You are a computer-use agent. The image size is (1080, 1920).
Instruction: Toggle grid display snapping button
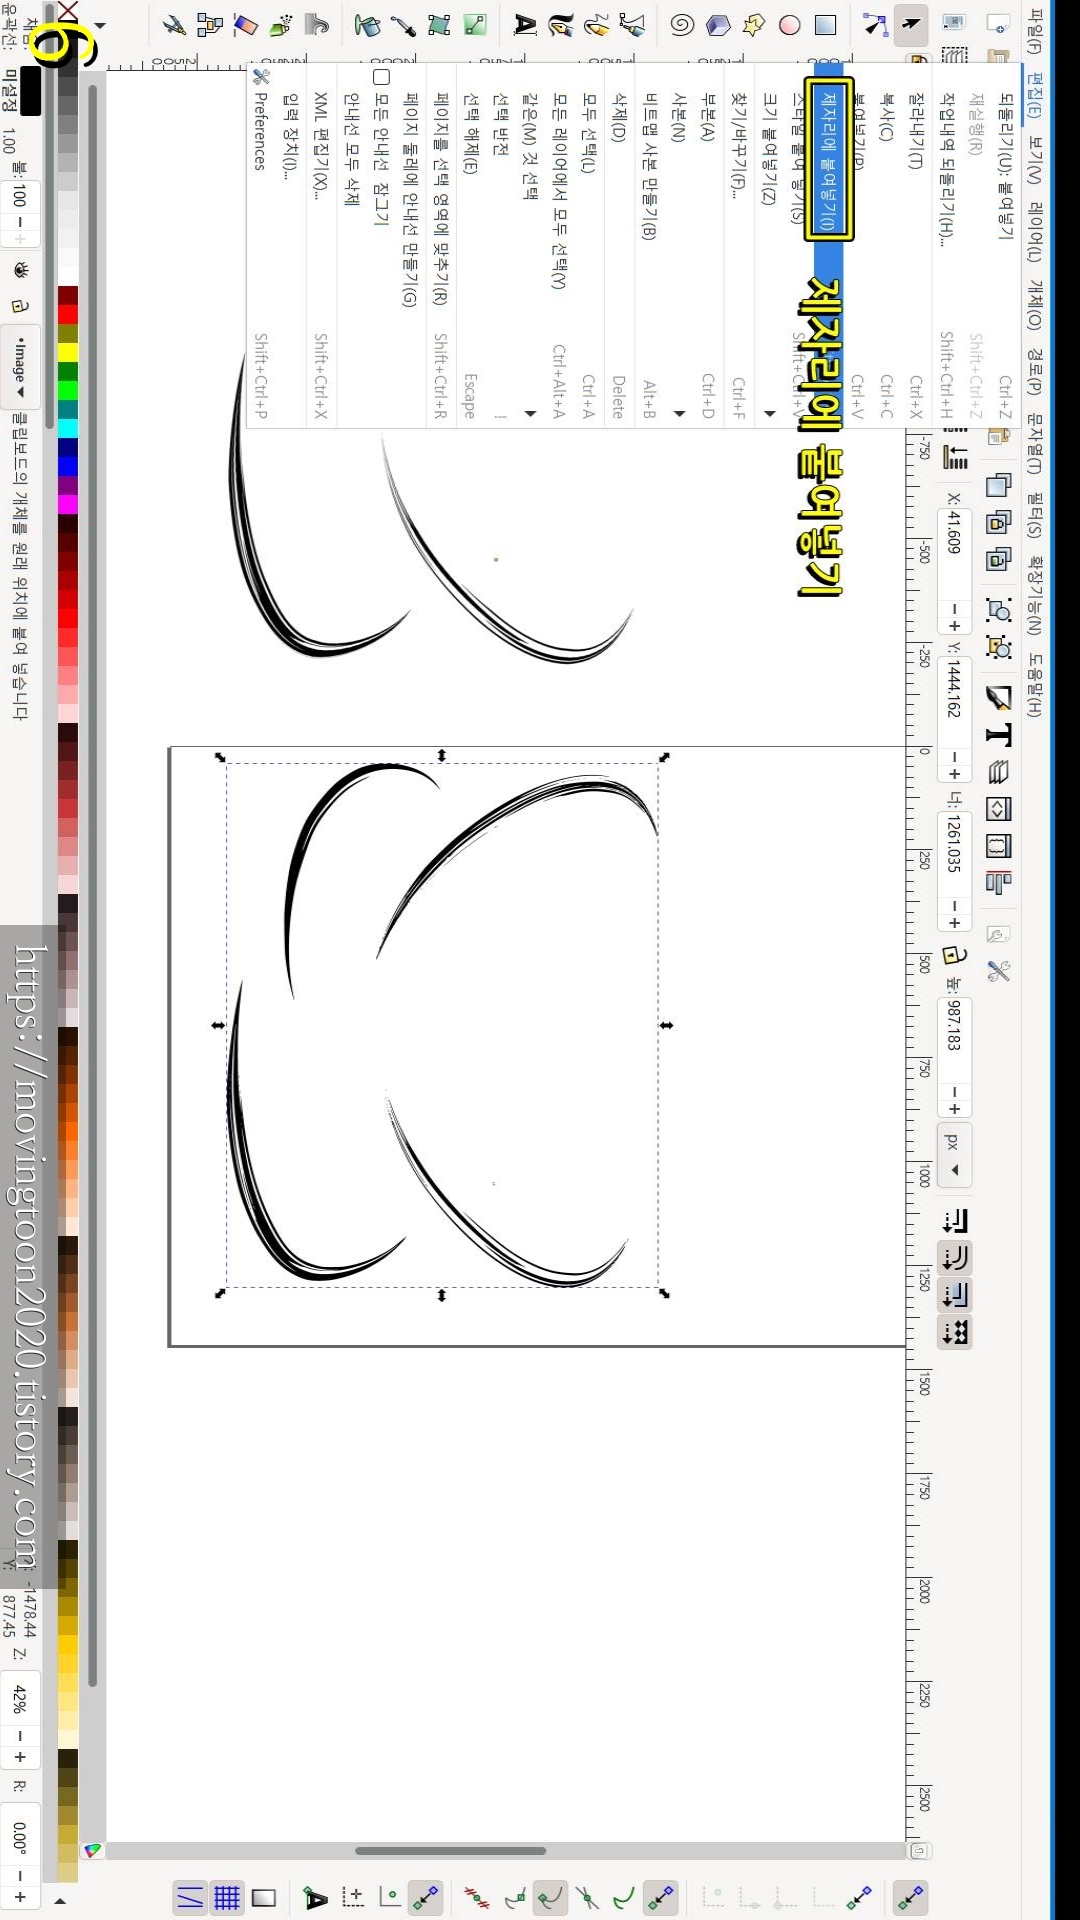(x=227, y=1897)
